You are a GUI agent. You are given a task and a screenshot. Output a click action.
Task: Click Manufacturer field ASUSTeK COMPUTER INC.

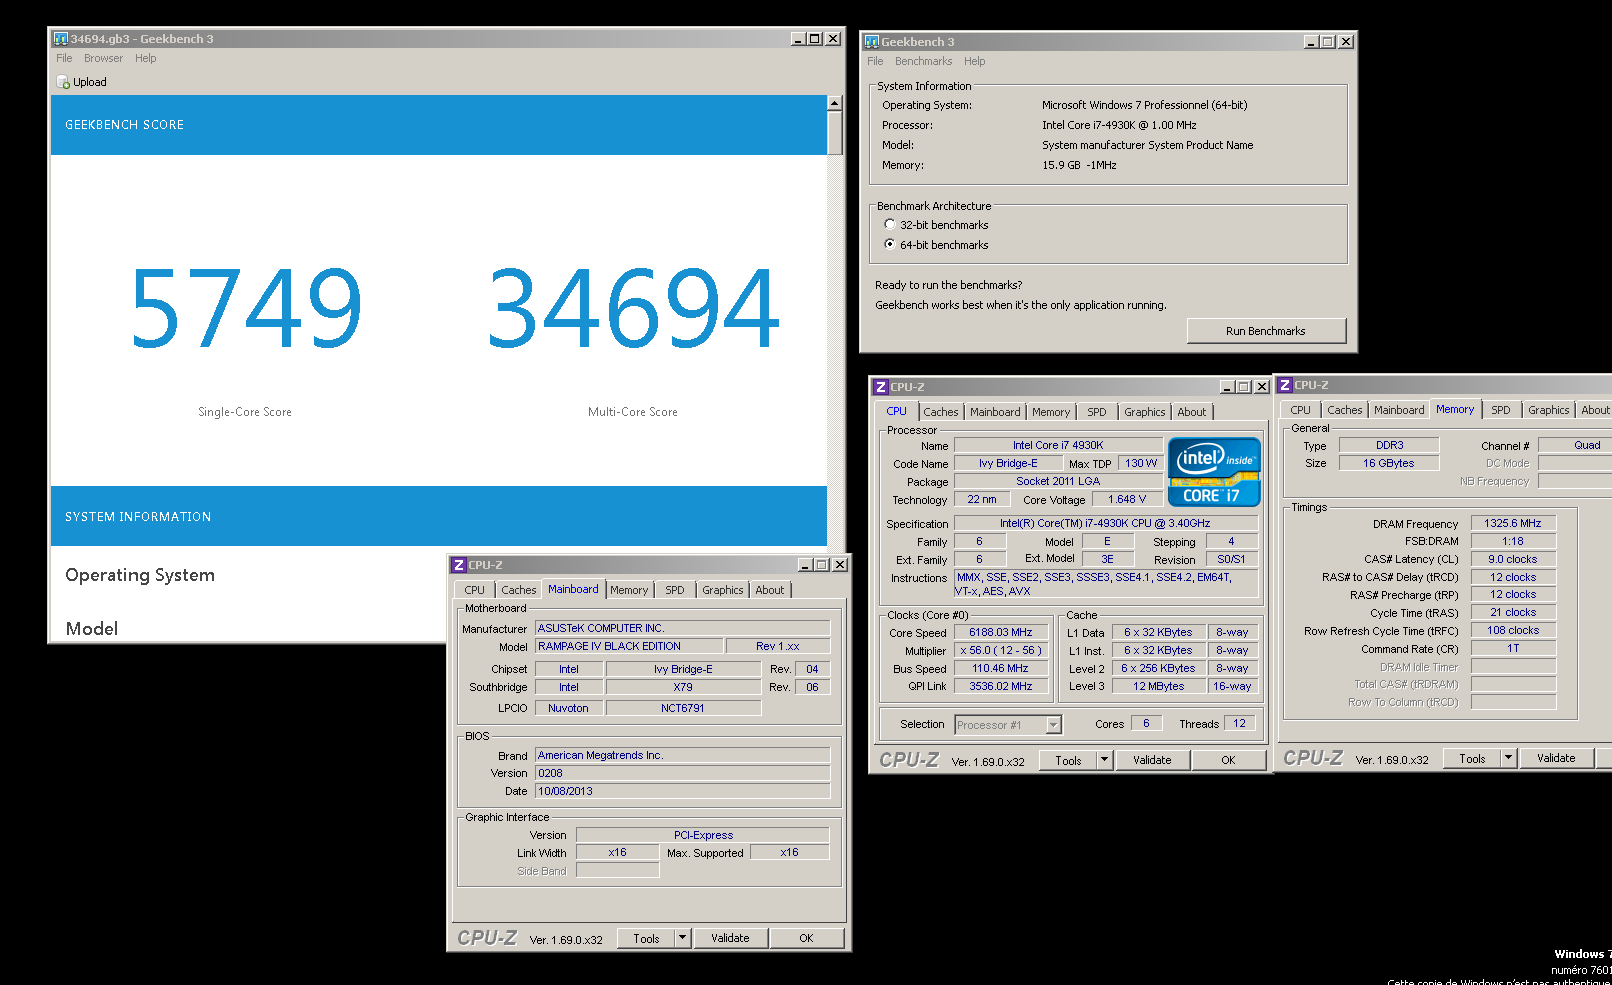pos(683,628)
